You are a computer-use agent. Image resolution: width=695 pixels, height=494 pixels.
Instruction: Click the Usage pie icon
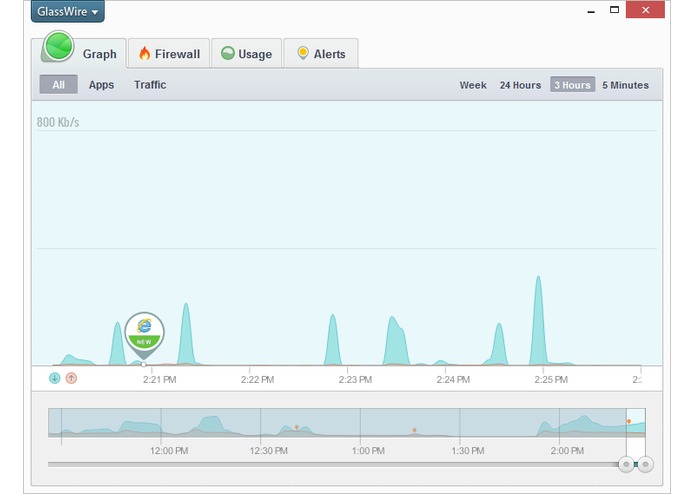pyautogui.click(x=228, y=53)
